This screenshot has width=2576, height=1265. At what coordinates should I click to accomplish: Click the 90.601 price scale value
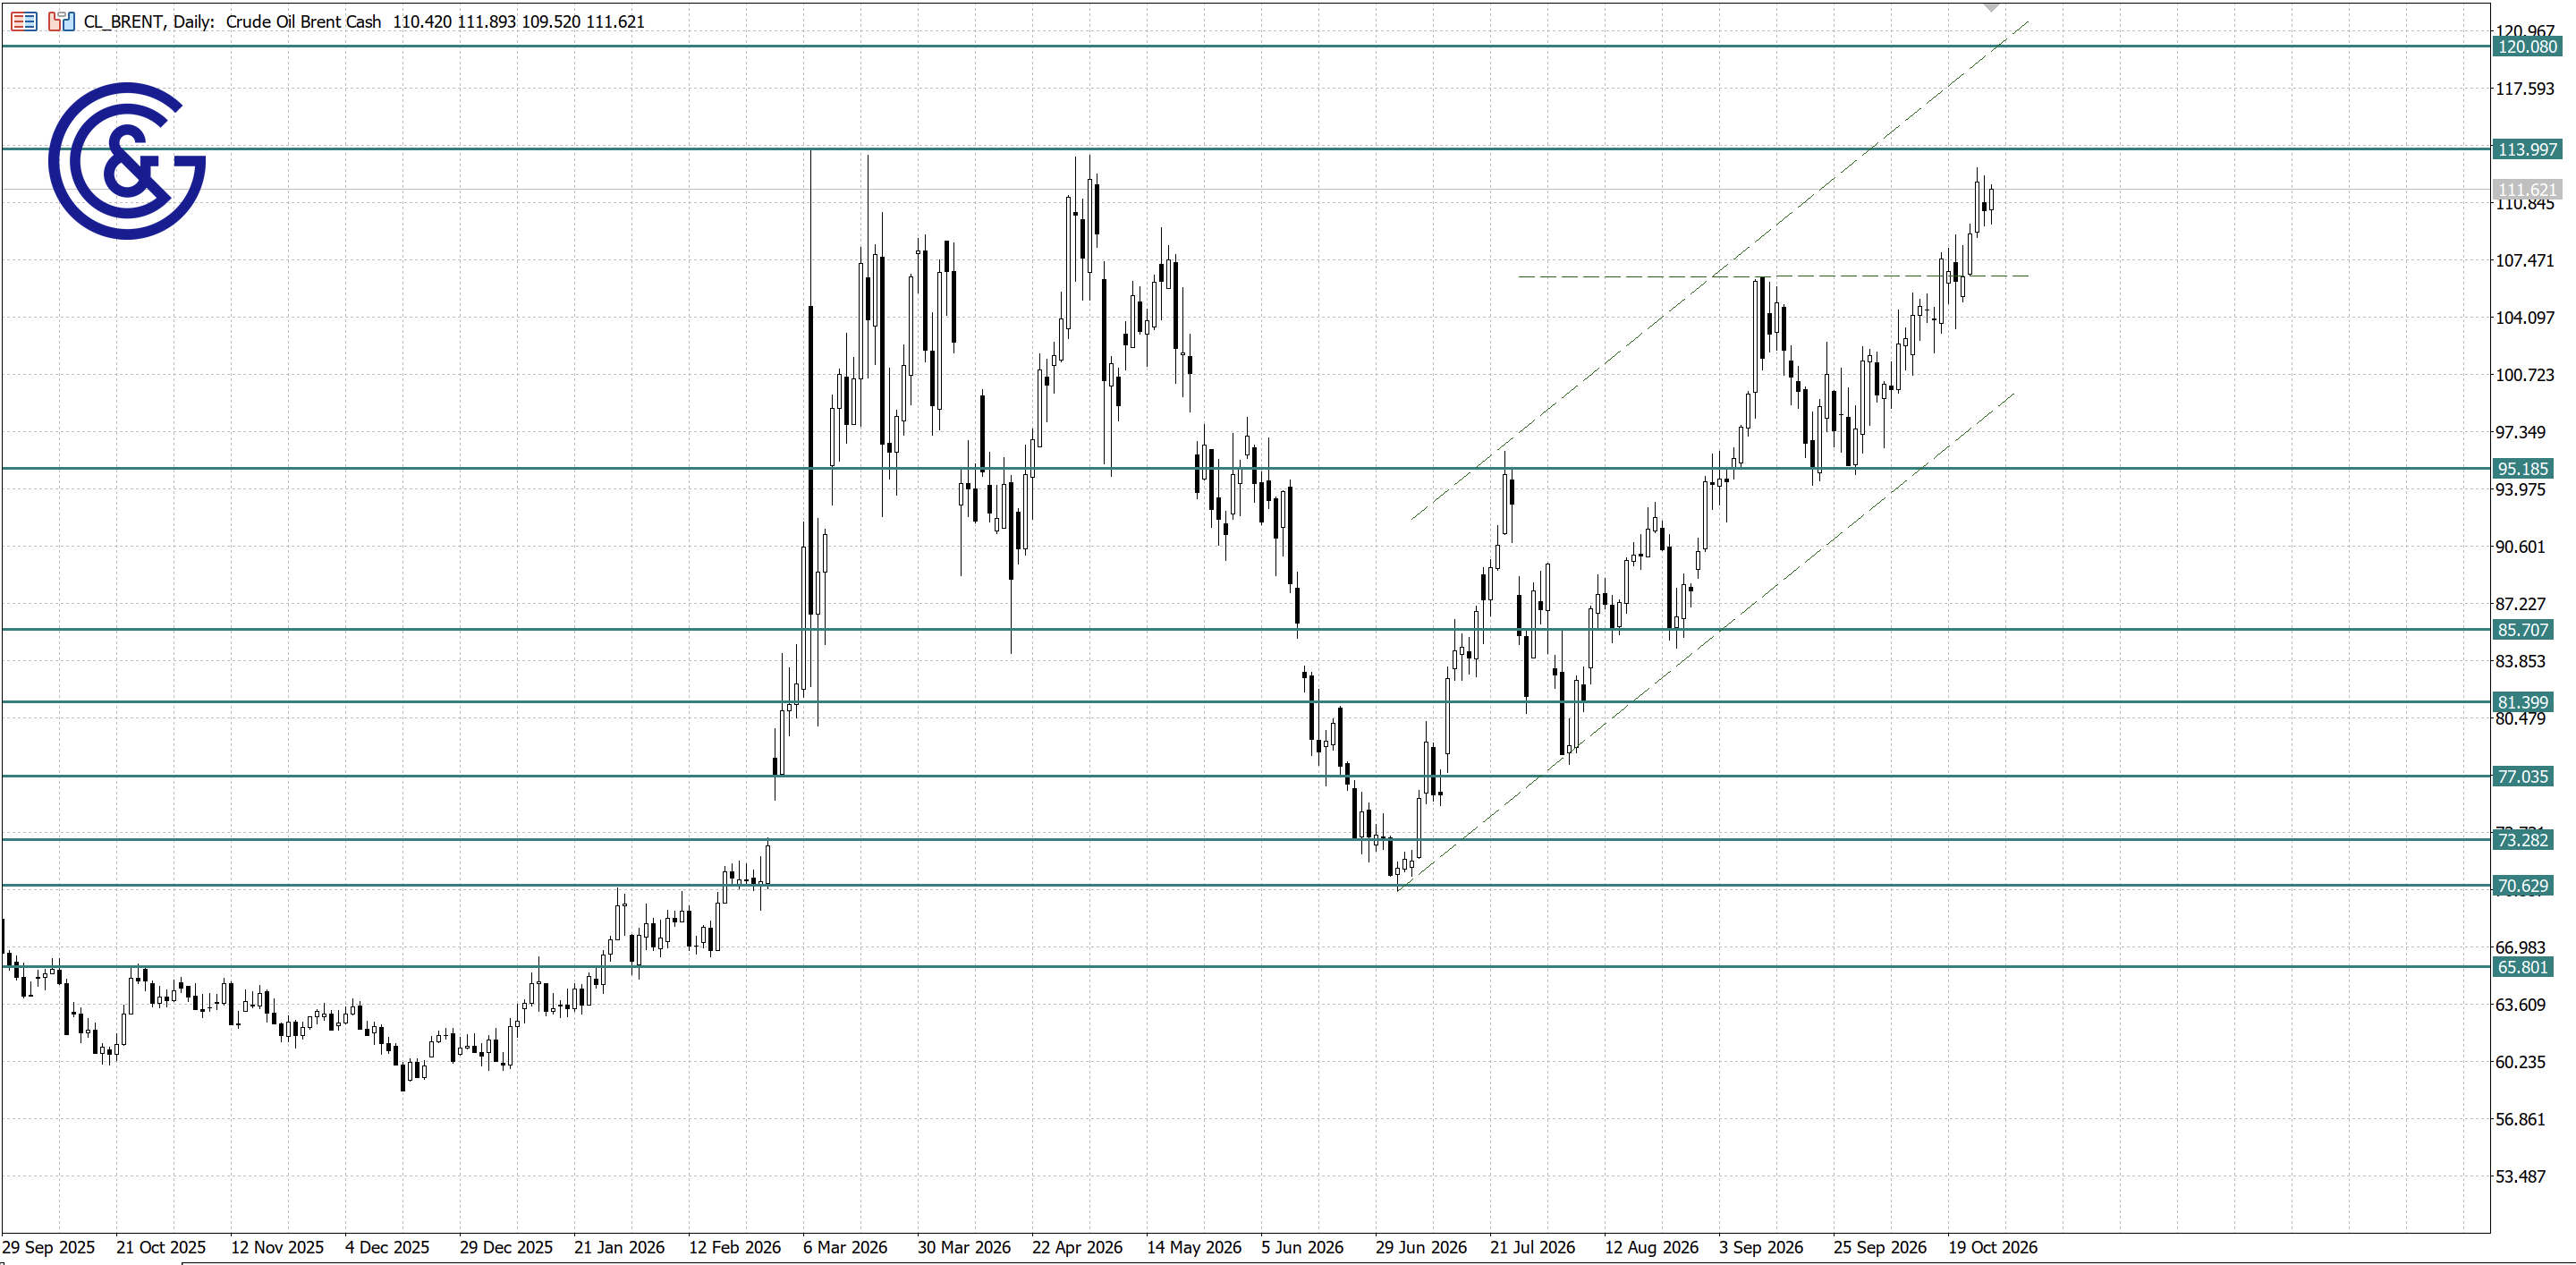(2521, 547)
